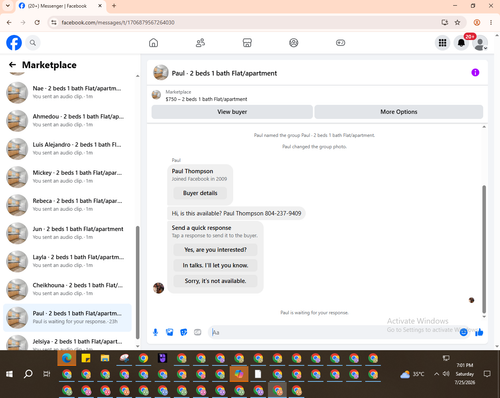Close the Messenger | Facebook tab
500x398 pixels.
100,6
